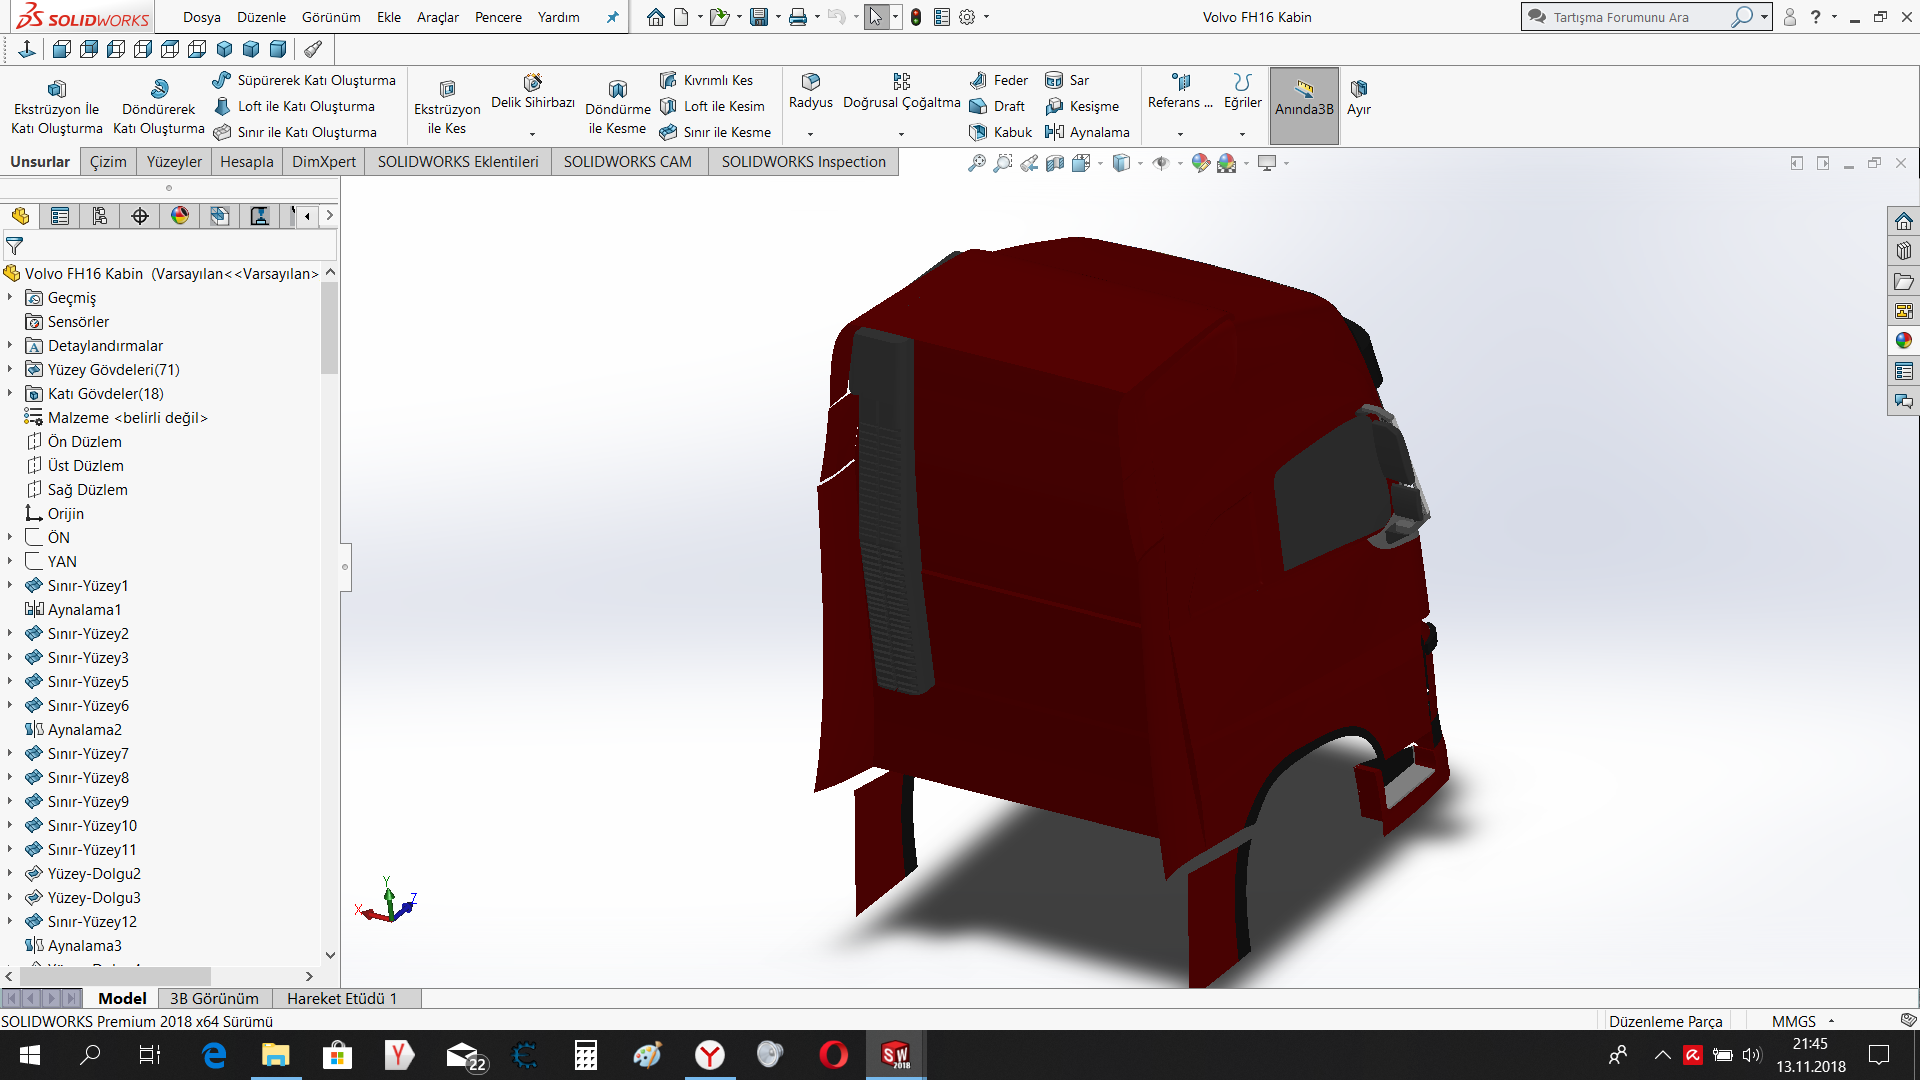Open Design Library in task pane
The image size is (1920, 1080).
click(1903, 251)
